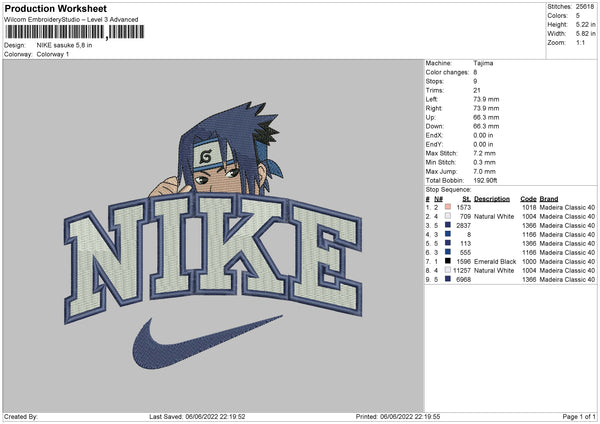Viewport: 600px width, 424px height.
Task: Click the Height value '5.22 in'
Action: [x=585, y=24]
